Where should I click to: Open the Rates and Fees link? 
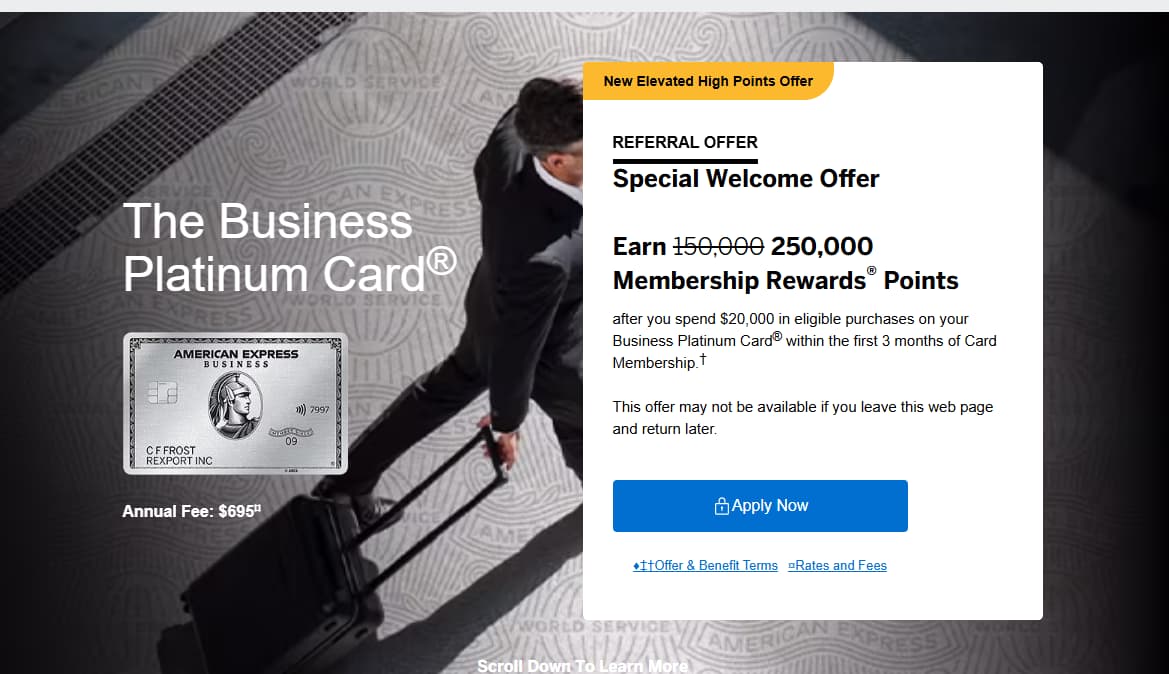pyautogui.click(x=841, y=566)
